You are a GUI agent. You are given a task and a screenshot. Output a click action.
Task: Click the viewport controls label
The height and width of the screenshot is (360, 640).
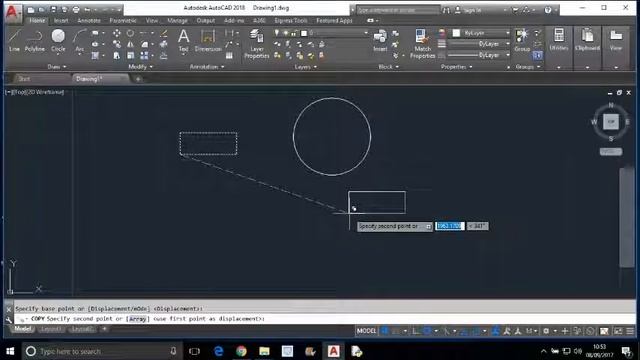(35, 92)
